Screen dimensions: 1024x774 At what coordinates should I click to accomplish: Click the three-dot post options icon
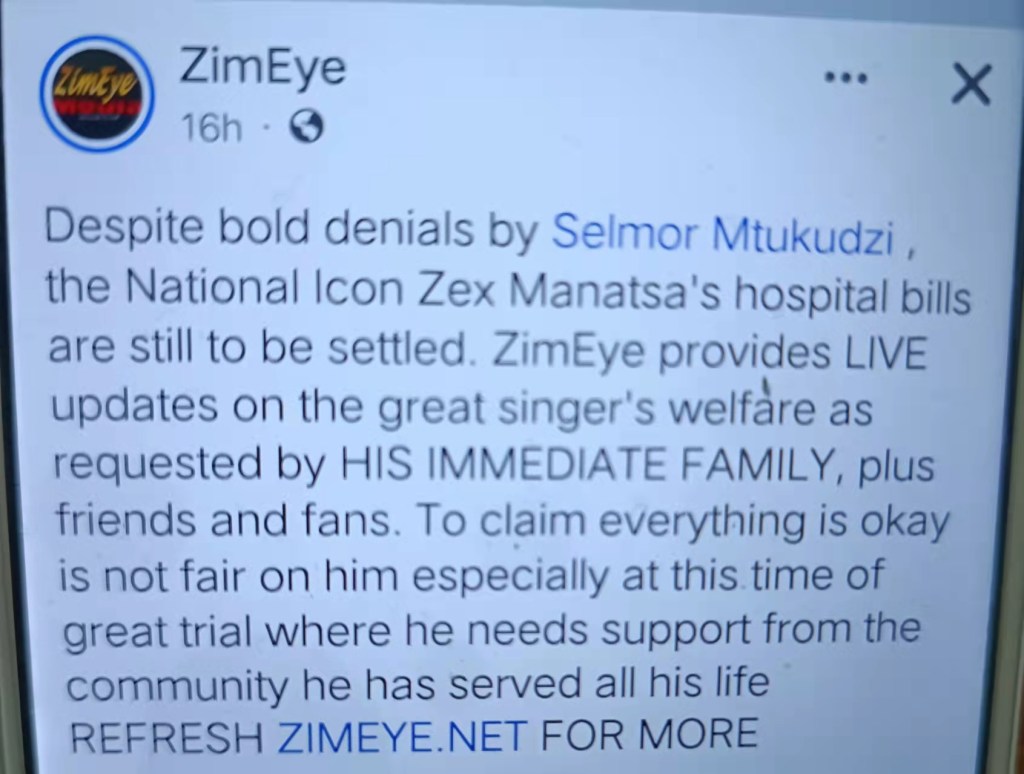pyautogui.click(x=846, y=78)
